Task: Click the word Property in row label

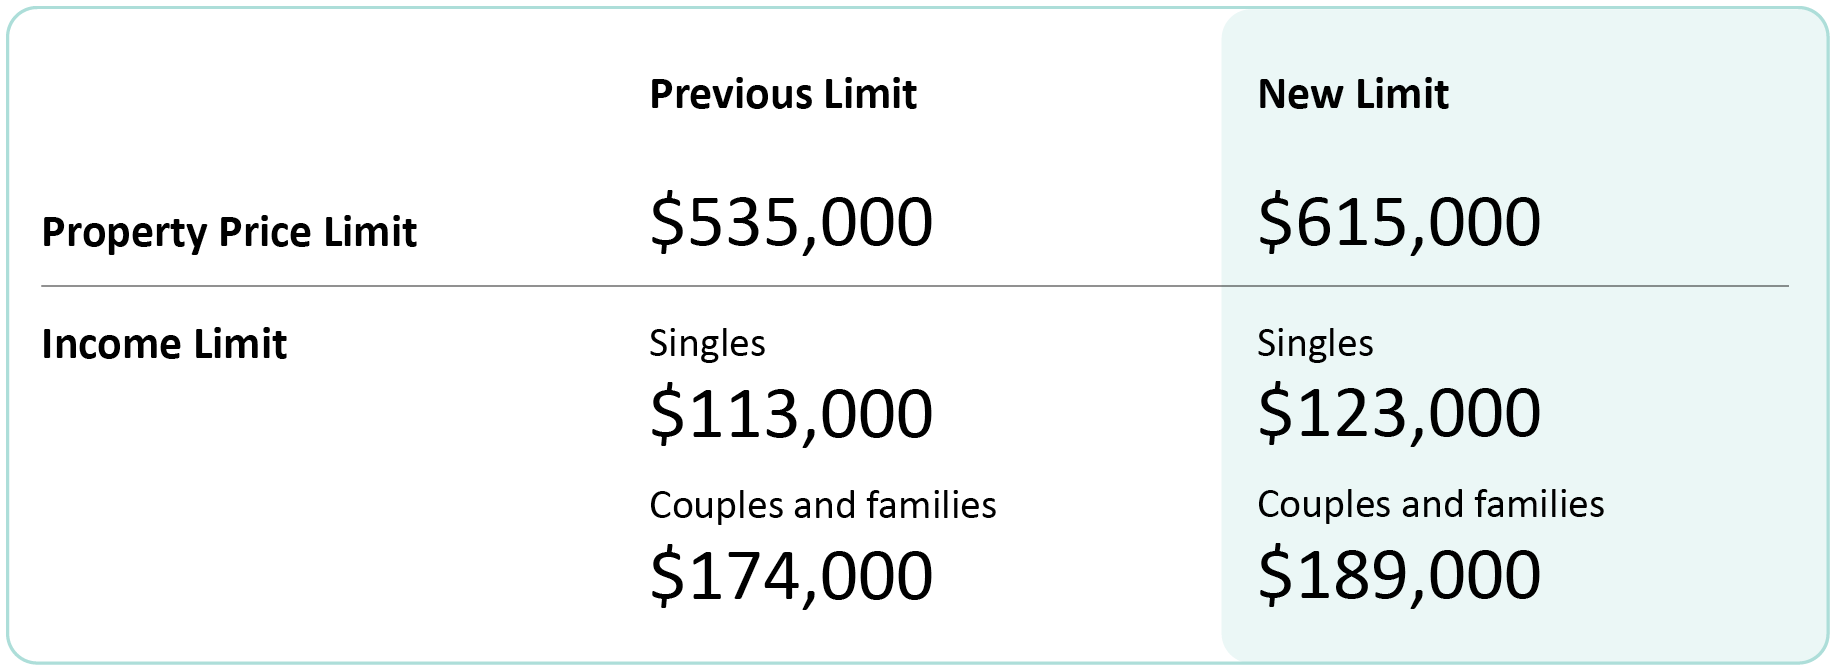Action: 124,233
